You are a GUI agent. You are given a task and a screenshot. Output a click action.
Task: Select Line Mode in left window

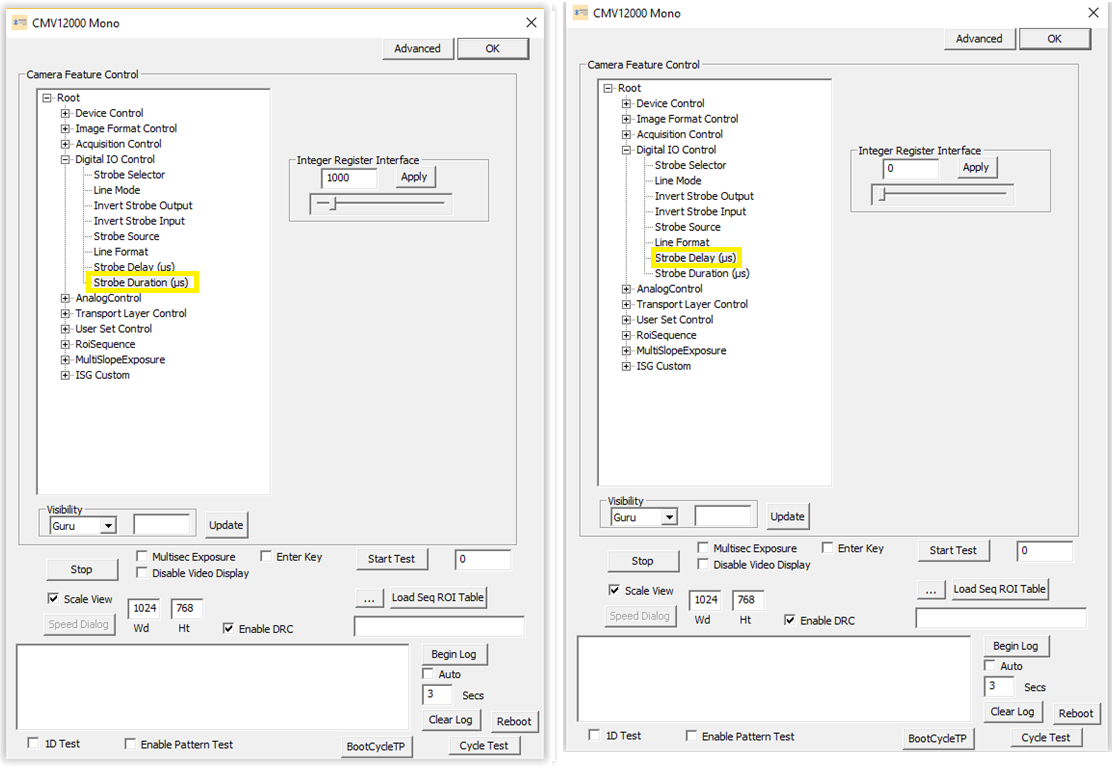point(117,190)
